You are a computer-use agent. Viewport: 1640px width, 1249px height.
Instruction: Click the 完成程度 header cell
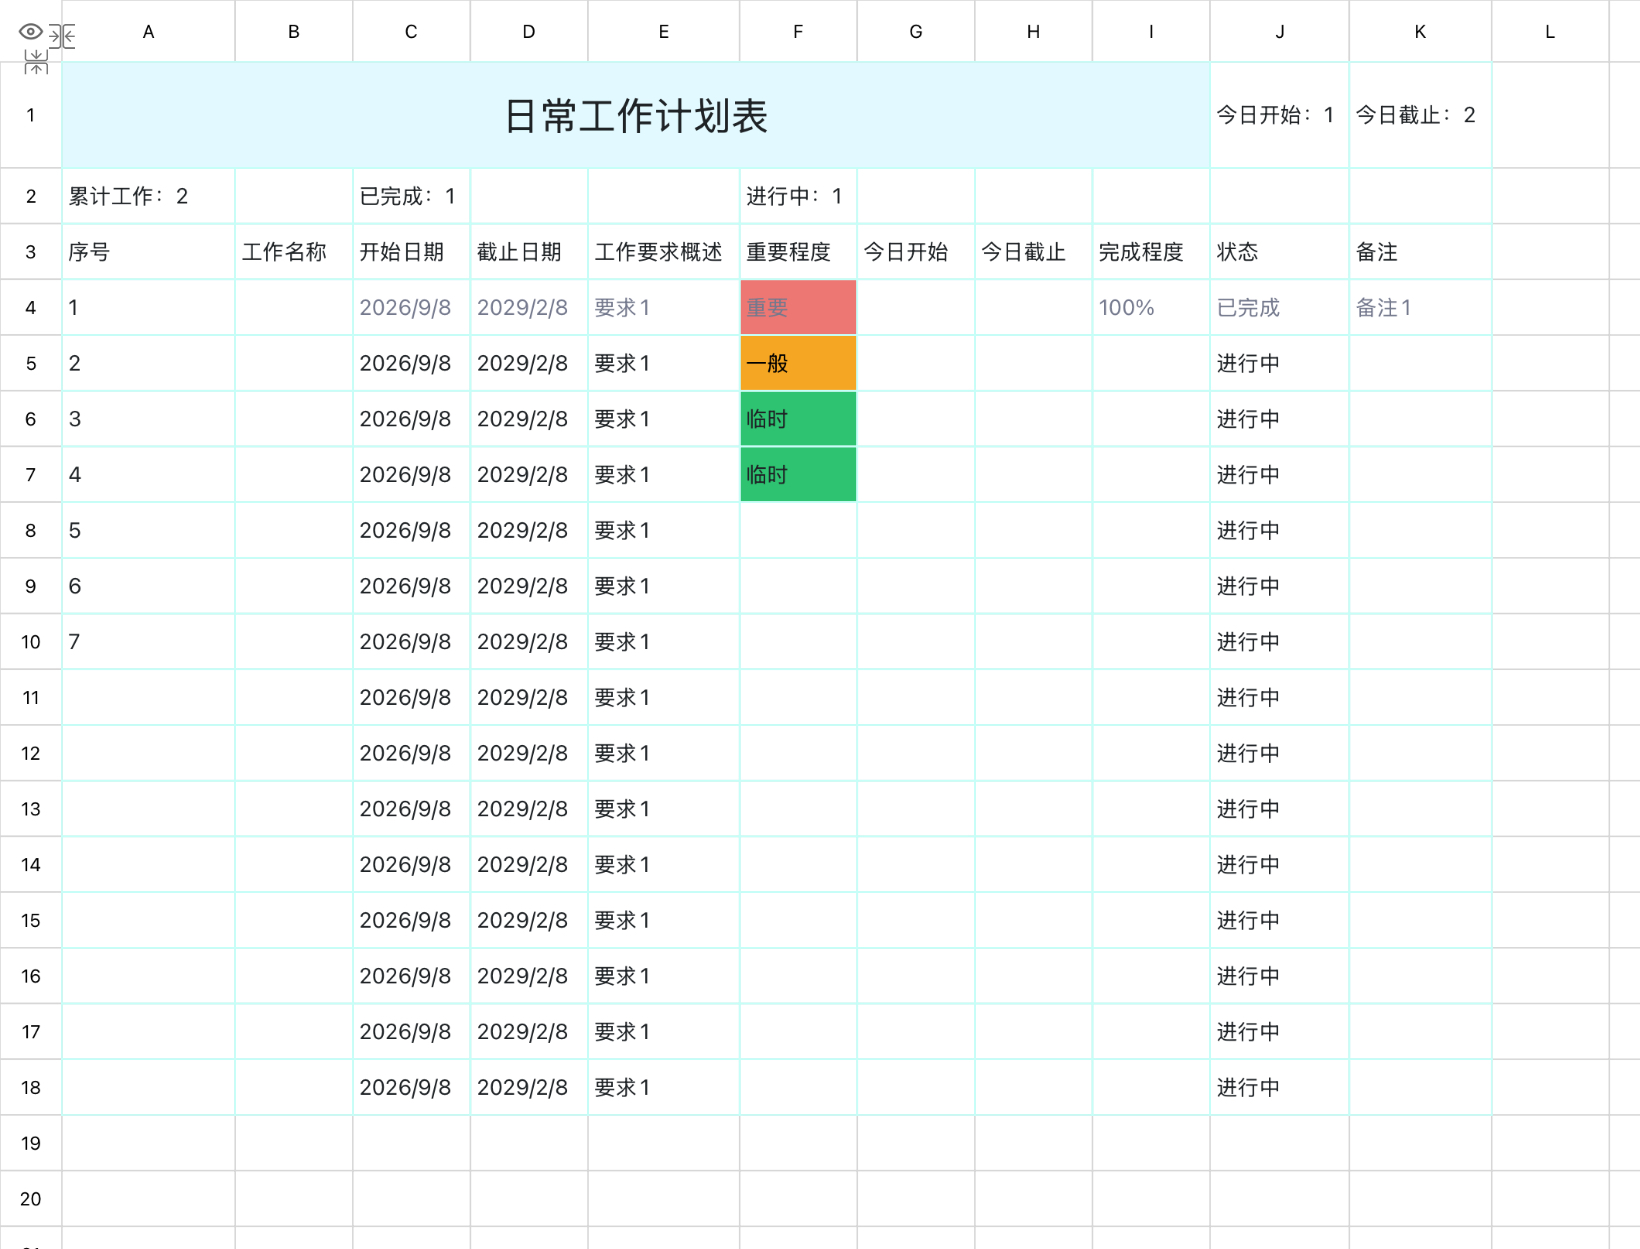1151,252
